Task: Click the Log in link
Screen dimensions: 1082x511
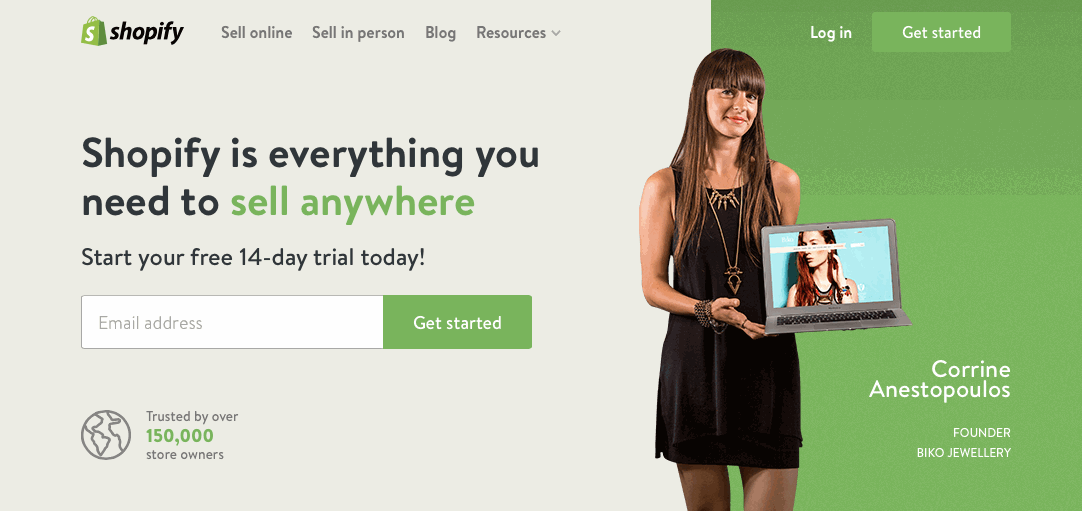Action: (x=831, y=32)
